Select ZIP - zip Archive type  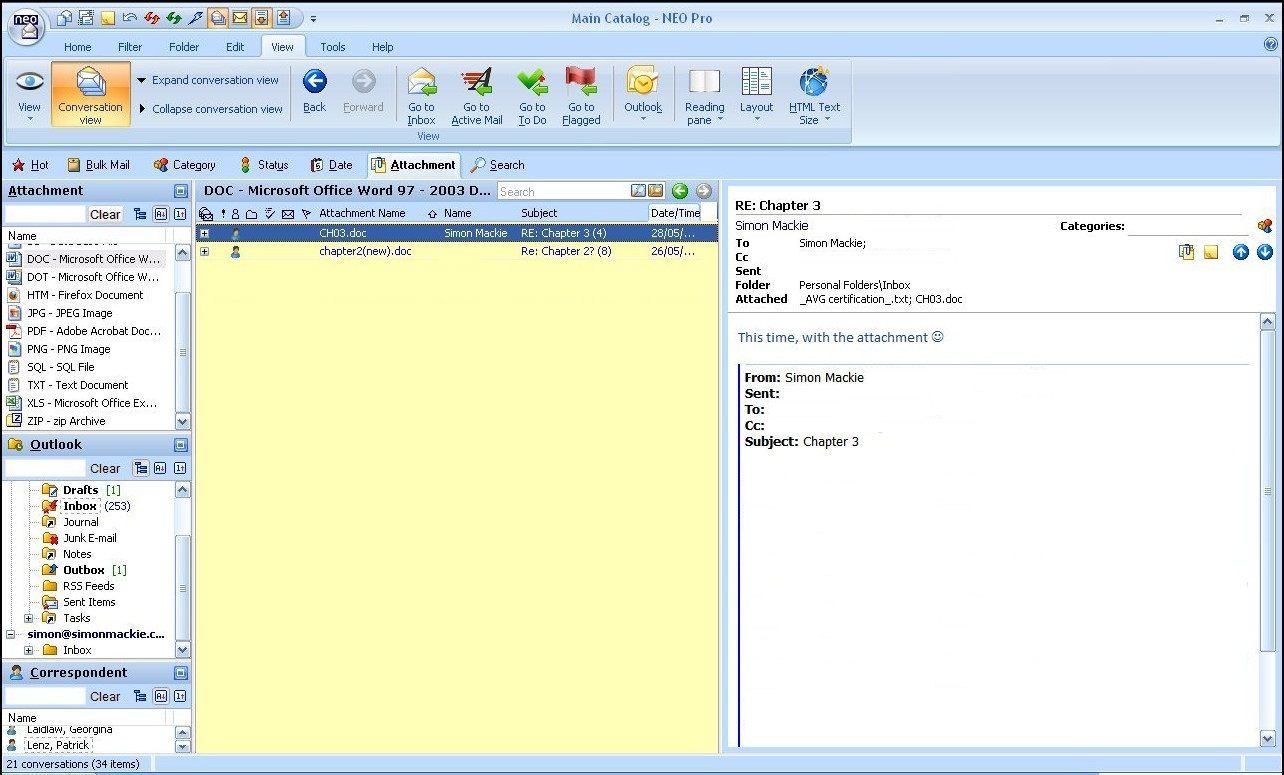pyautogui.click(x=57, y=421)
